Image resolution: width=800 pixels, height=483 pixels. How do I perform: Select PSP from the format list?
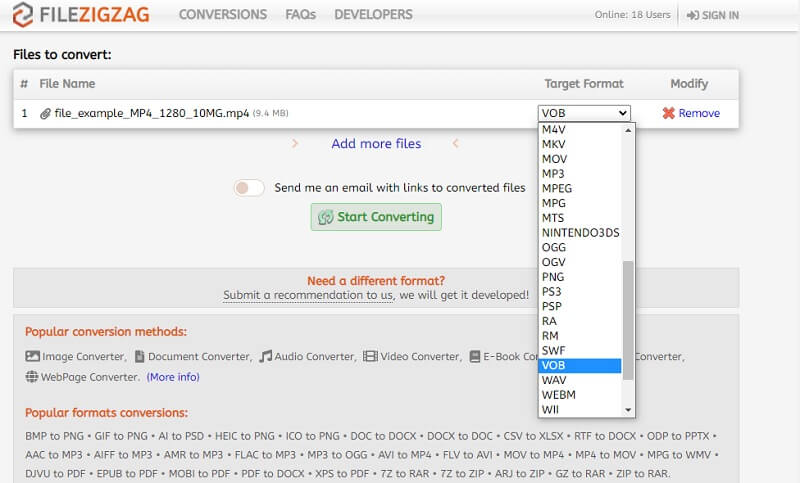point(580,307)
